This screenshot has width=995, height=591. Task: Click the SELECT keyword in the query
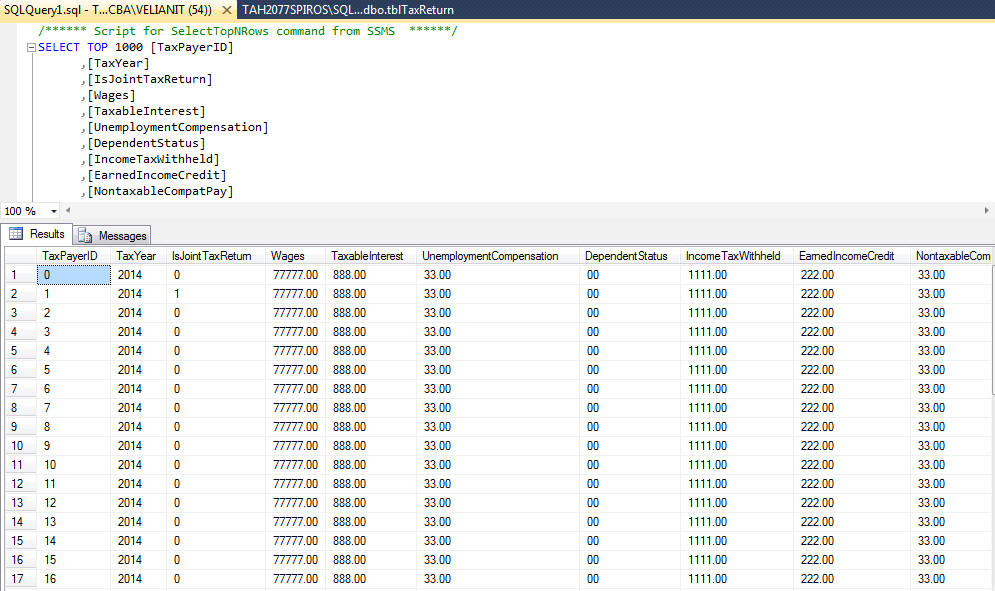[59, 48]
